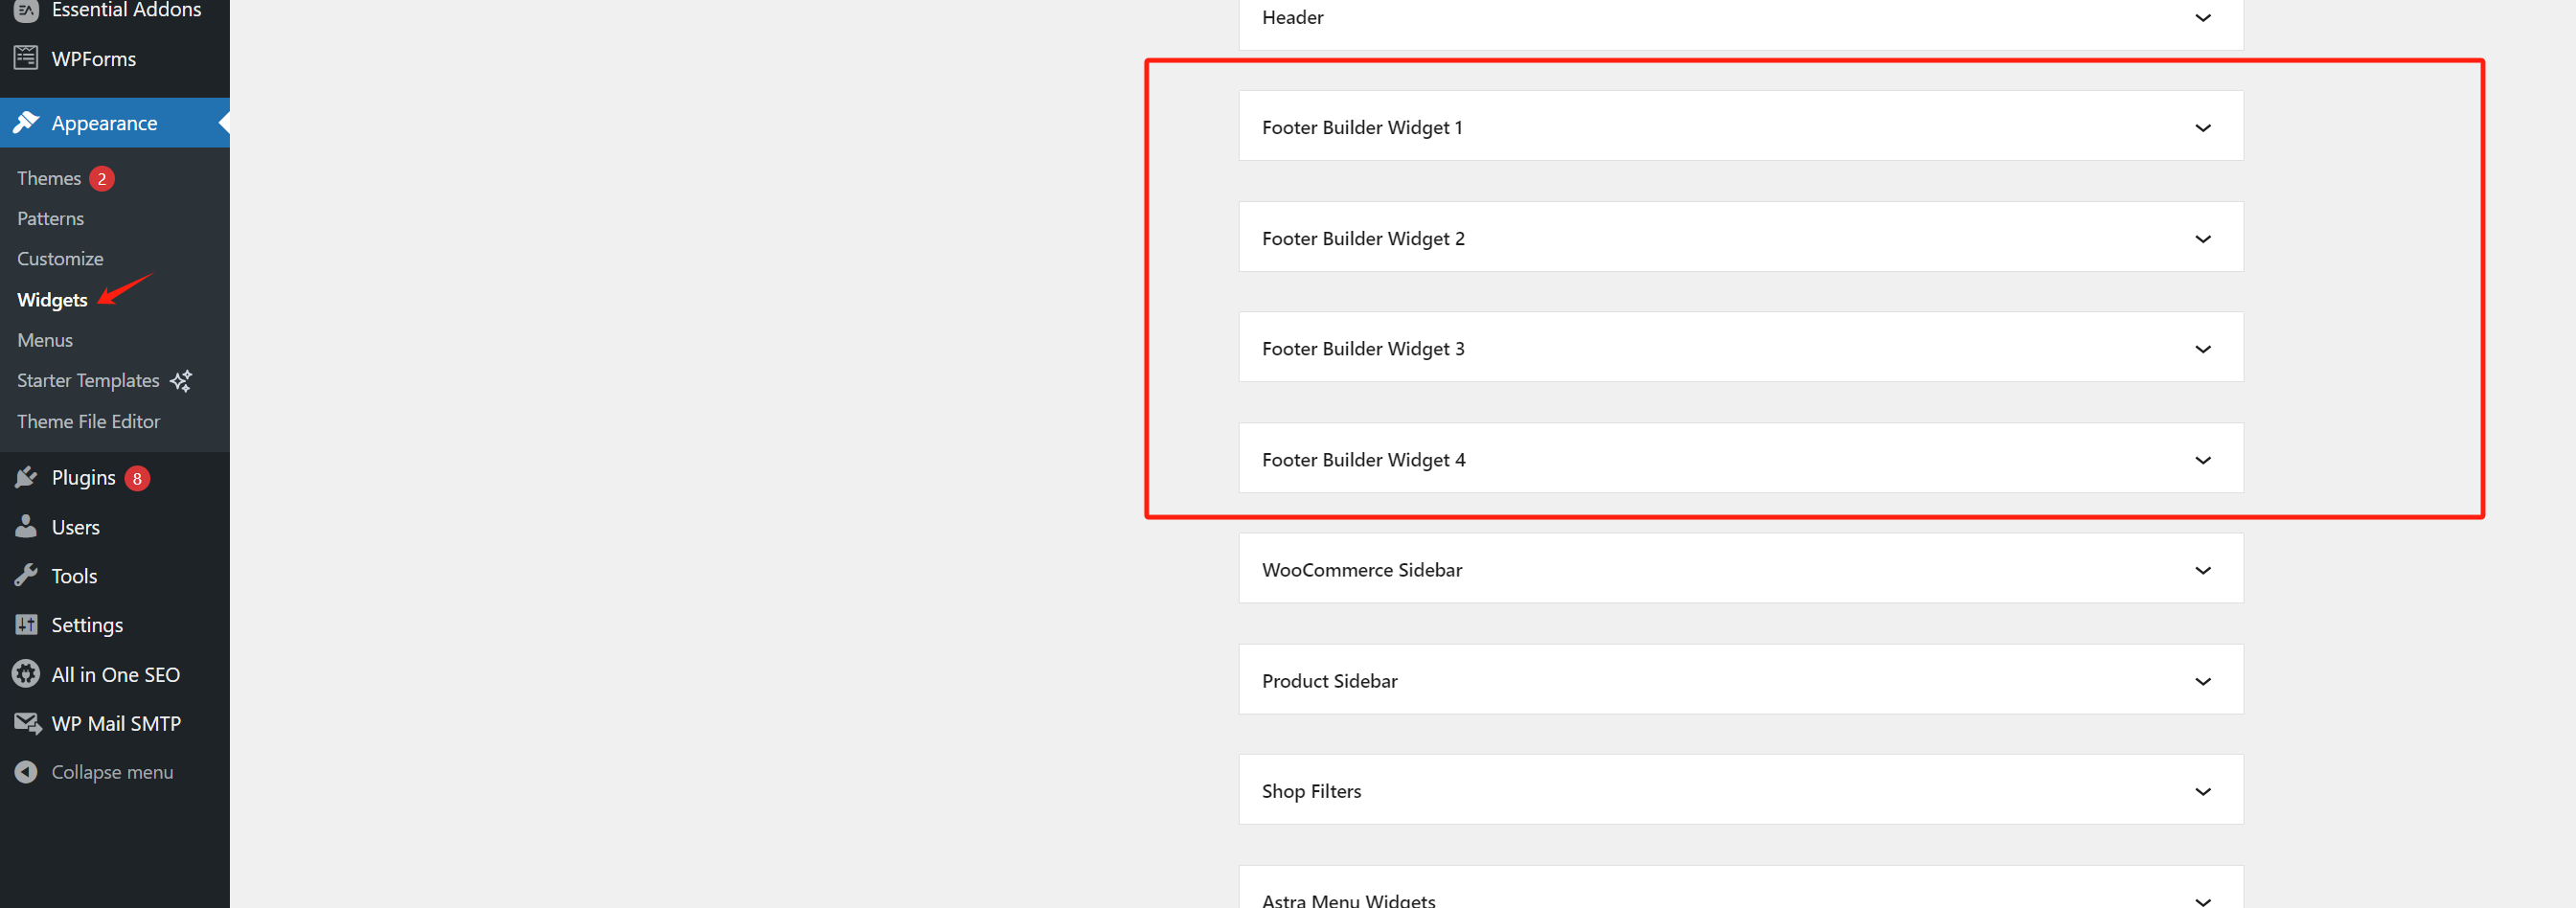Expand Footer Builder Widget 1 panel
The height and width of the screenshot is (908, 2576).
(x=2202, y=128)
